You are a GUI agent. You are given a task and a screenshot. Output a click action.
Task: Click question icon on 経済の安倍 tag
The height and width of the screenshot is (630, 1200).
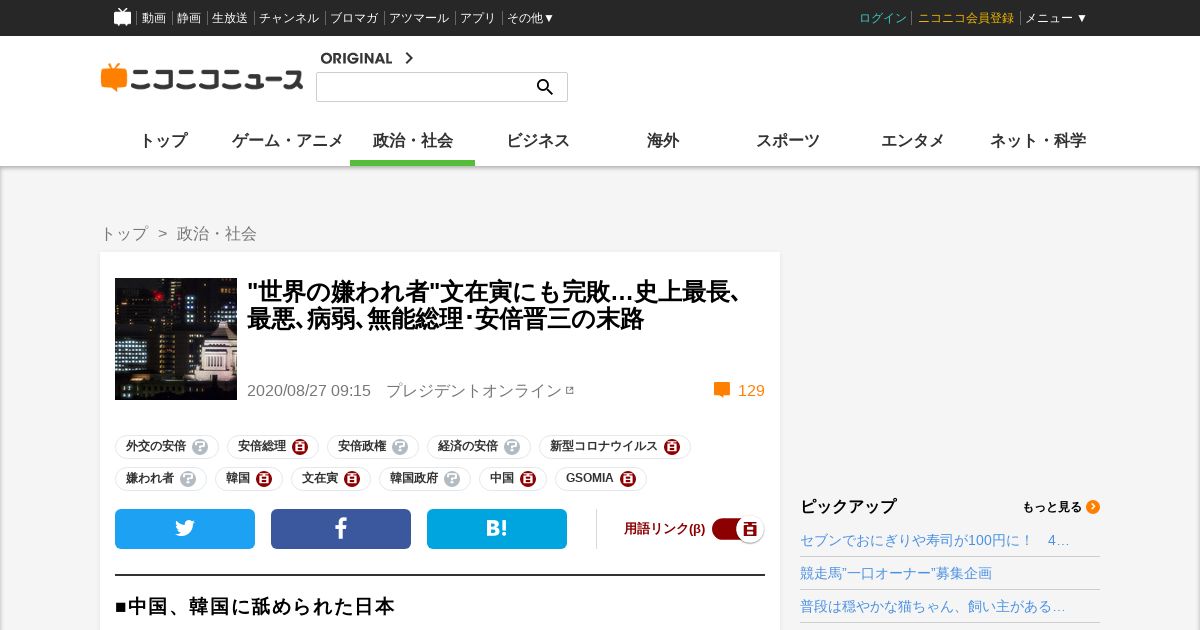click(512, 447)
